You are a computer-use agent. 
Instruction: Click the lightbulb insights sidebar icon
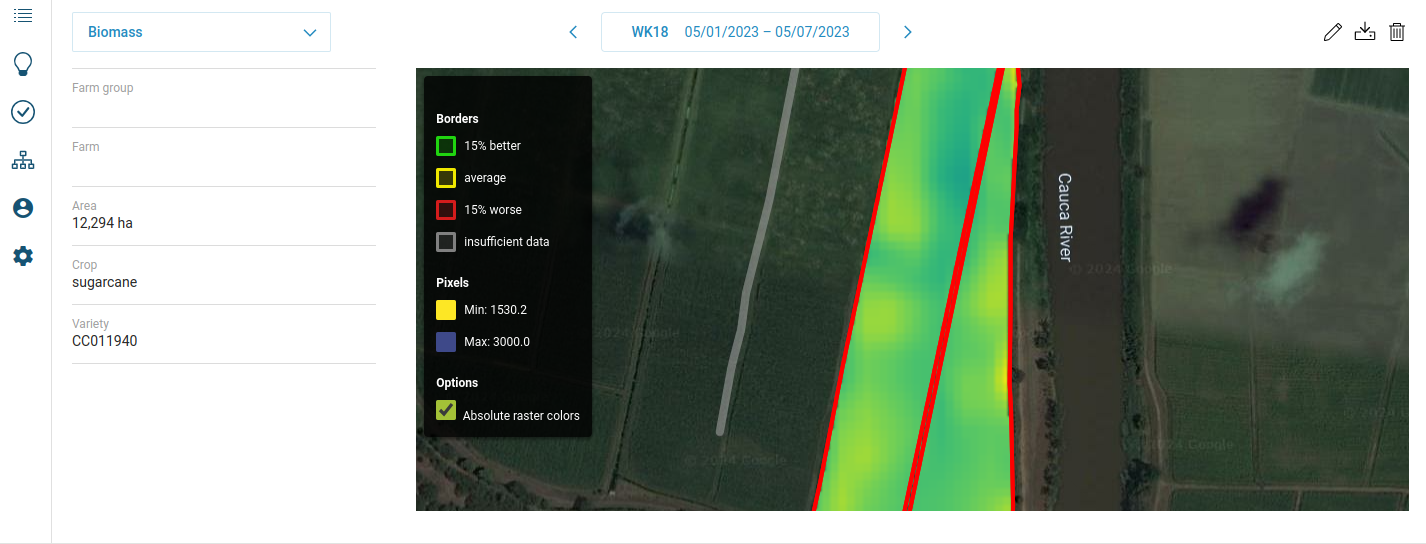(23, 65)
